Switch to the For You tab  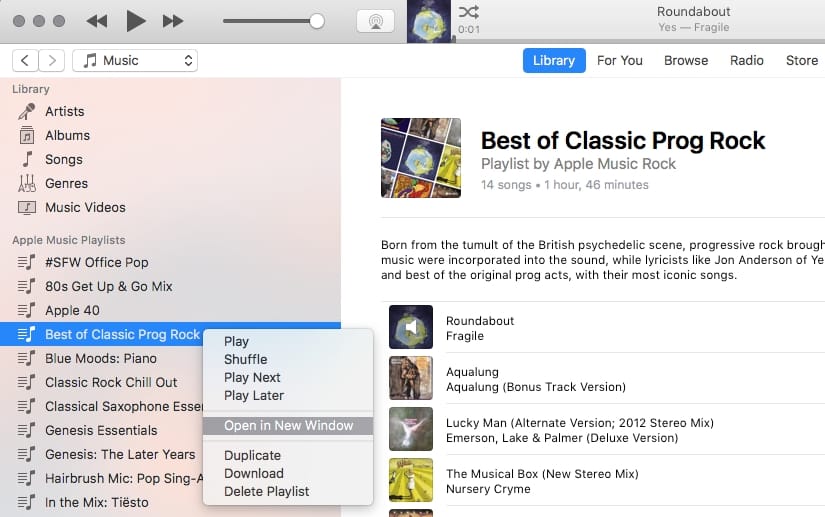coord(619,60)
